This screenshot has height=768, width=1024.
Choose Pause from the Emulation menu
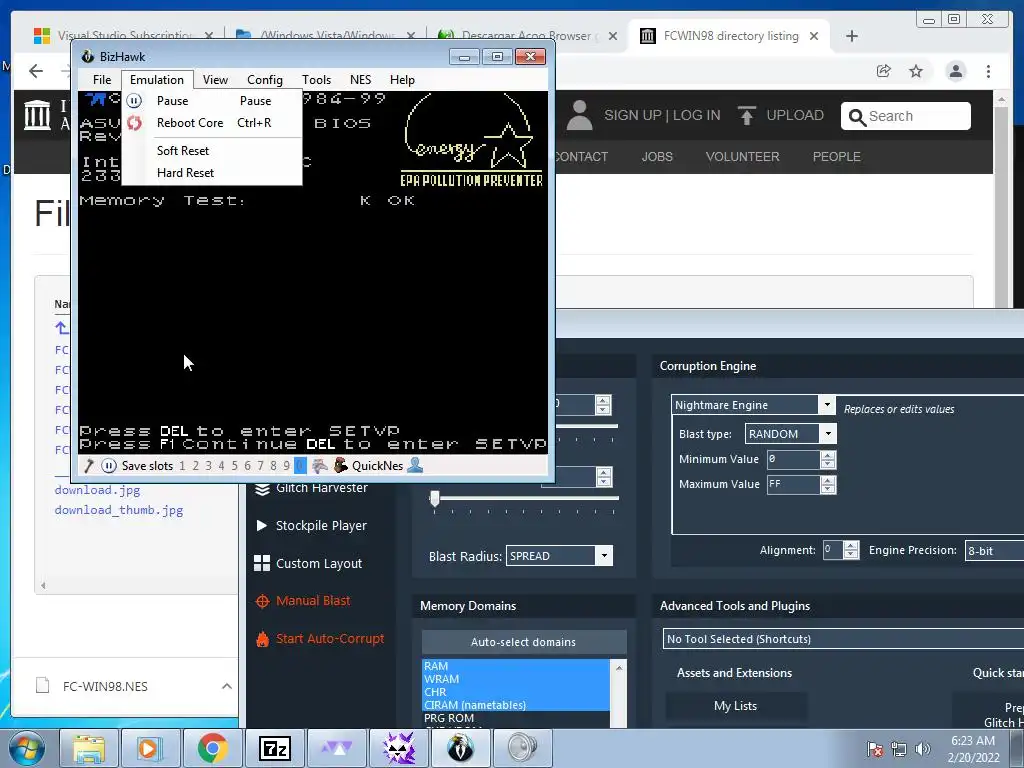[212, 101]
